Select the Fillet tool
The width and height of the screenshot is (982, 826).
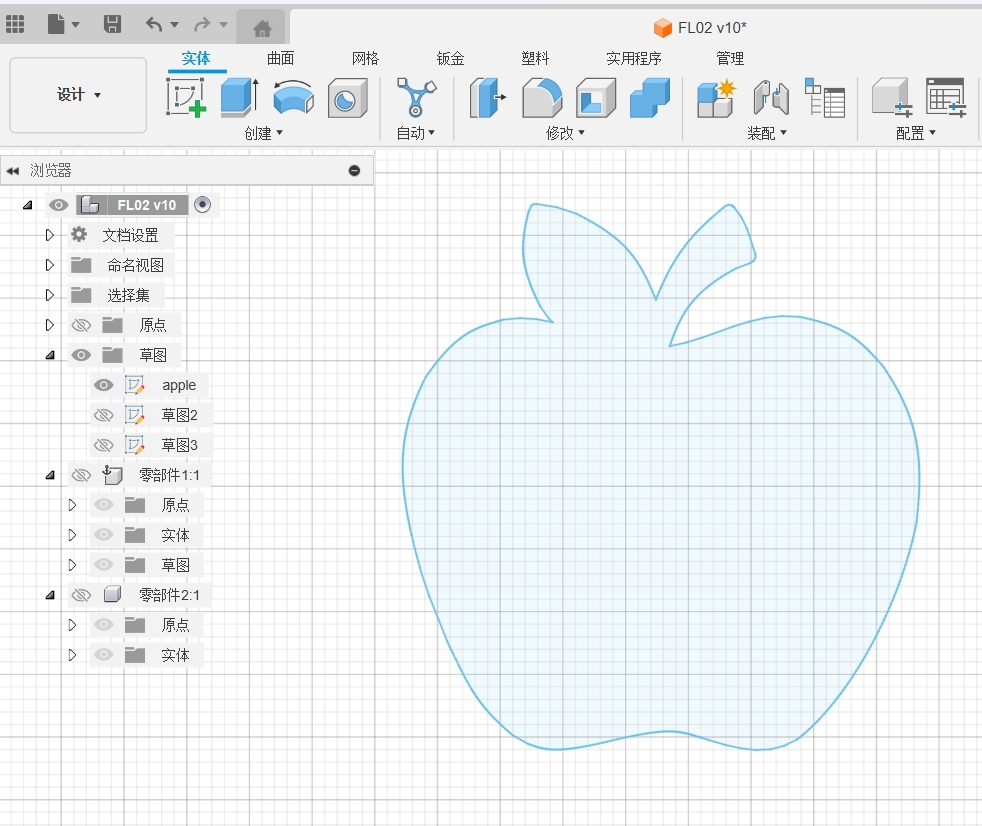pos(542,98)
